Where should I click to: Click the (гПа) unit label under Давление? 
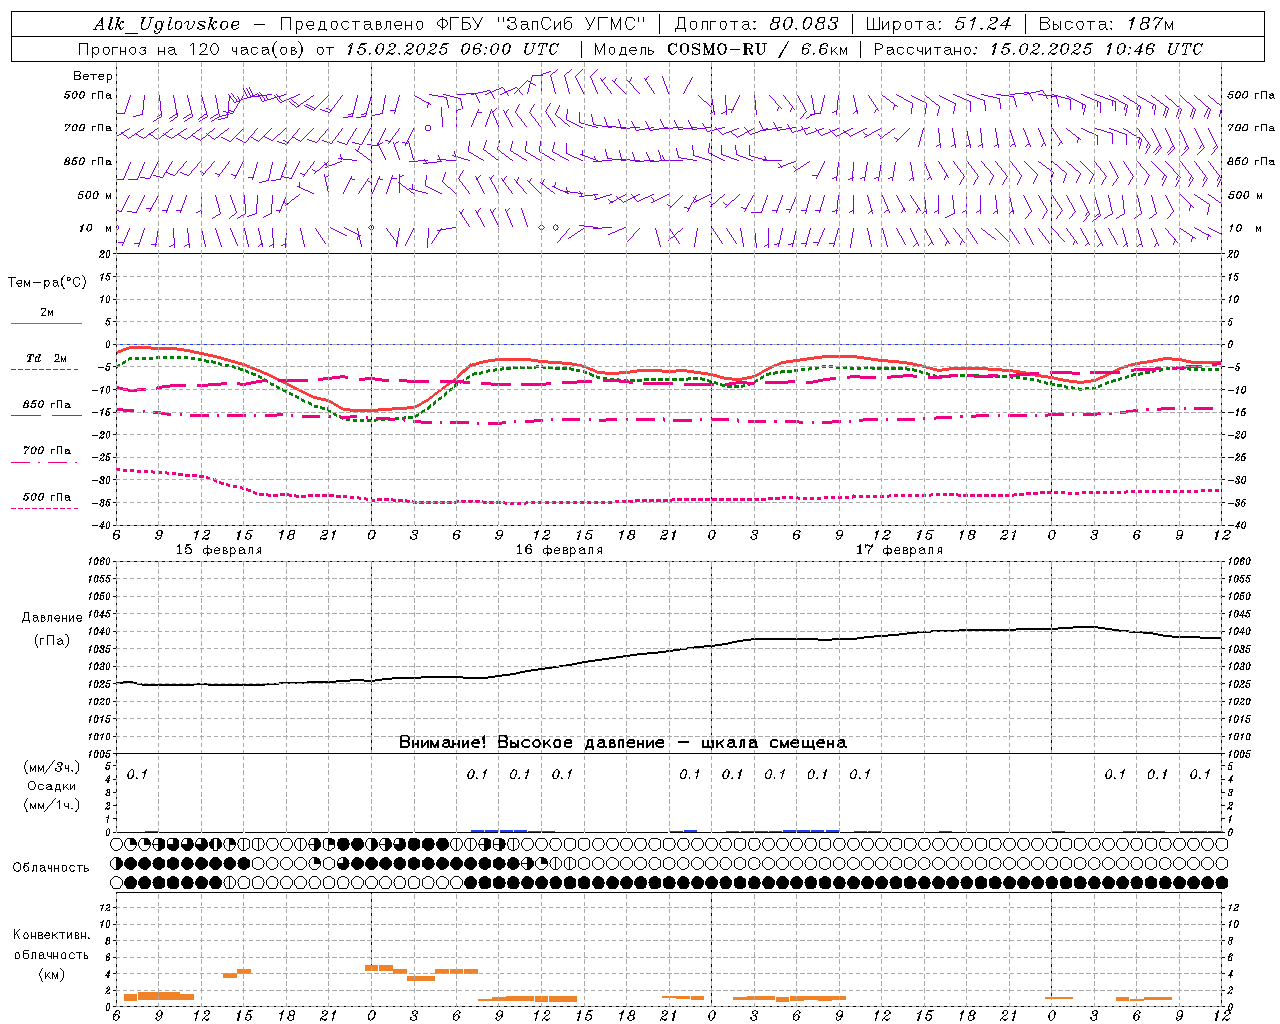point(52,641)
